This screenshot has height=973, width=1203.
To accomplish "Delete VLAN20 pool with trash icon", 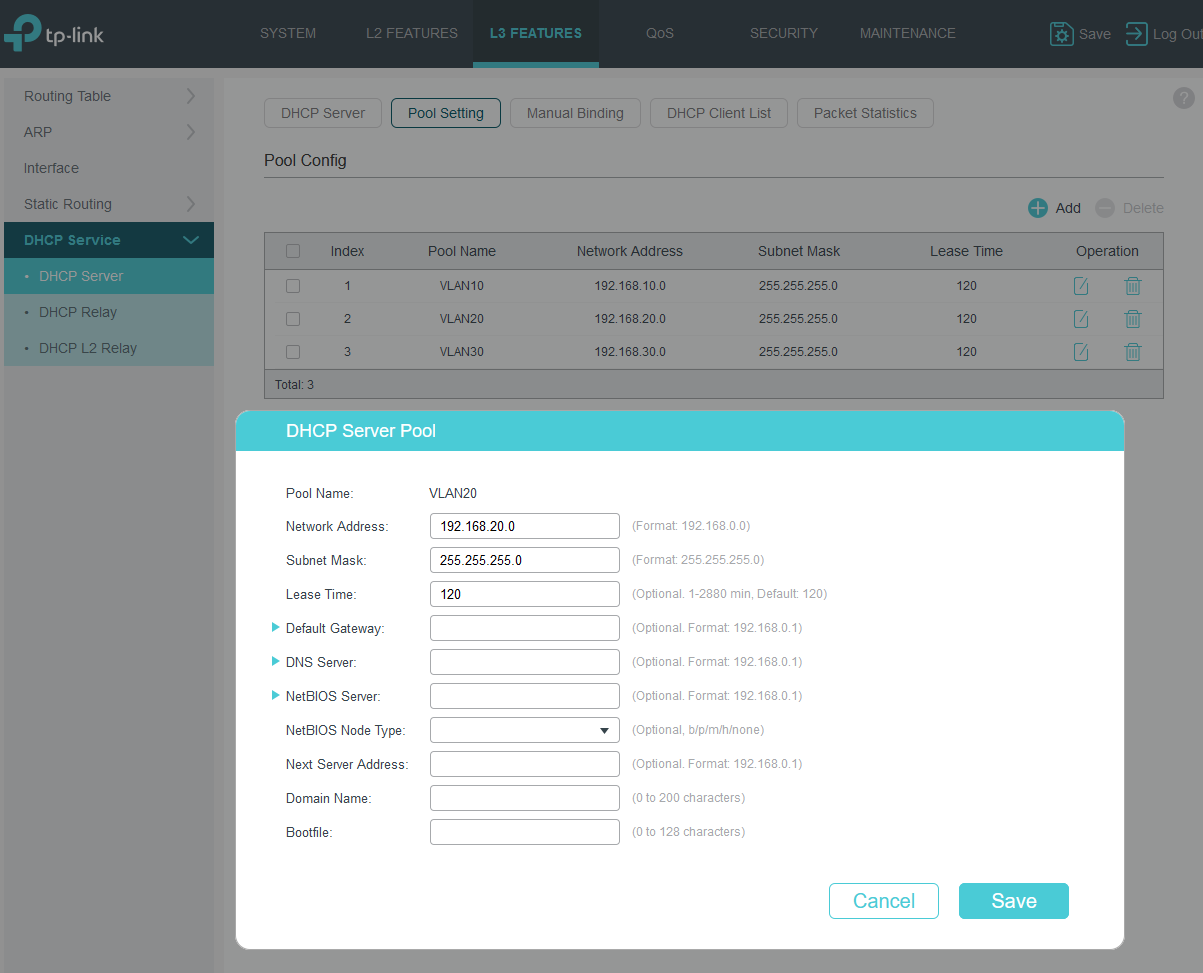I will [x=1133, y=319].
